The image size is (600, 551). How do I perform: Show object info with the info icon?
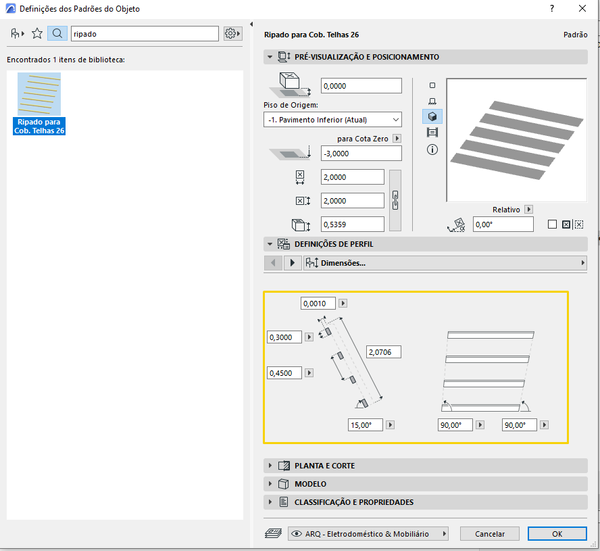tap(432, 149)
